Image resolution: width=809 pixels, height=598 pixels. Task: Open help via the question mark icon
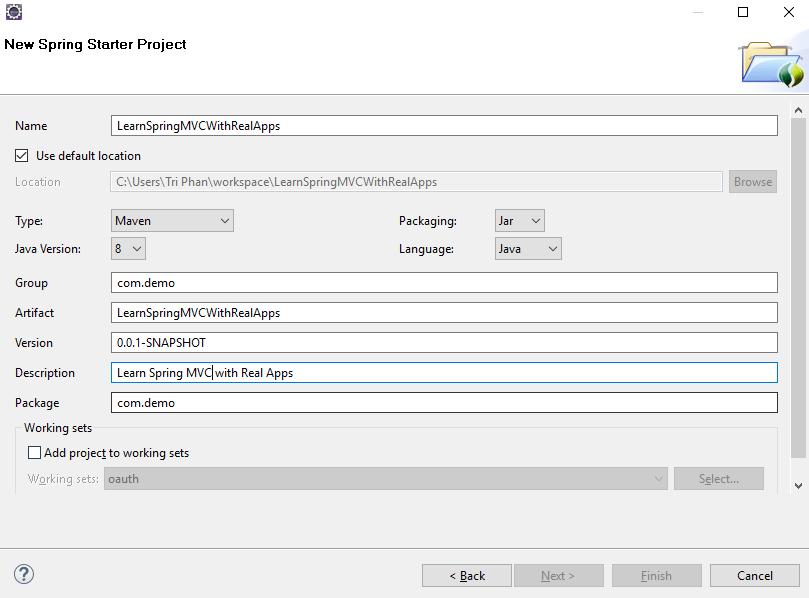click(23, 574)
